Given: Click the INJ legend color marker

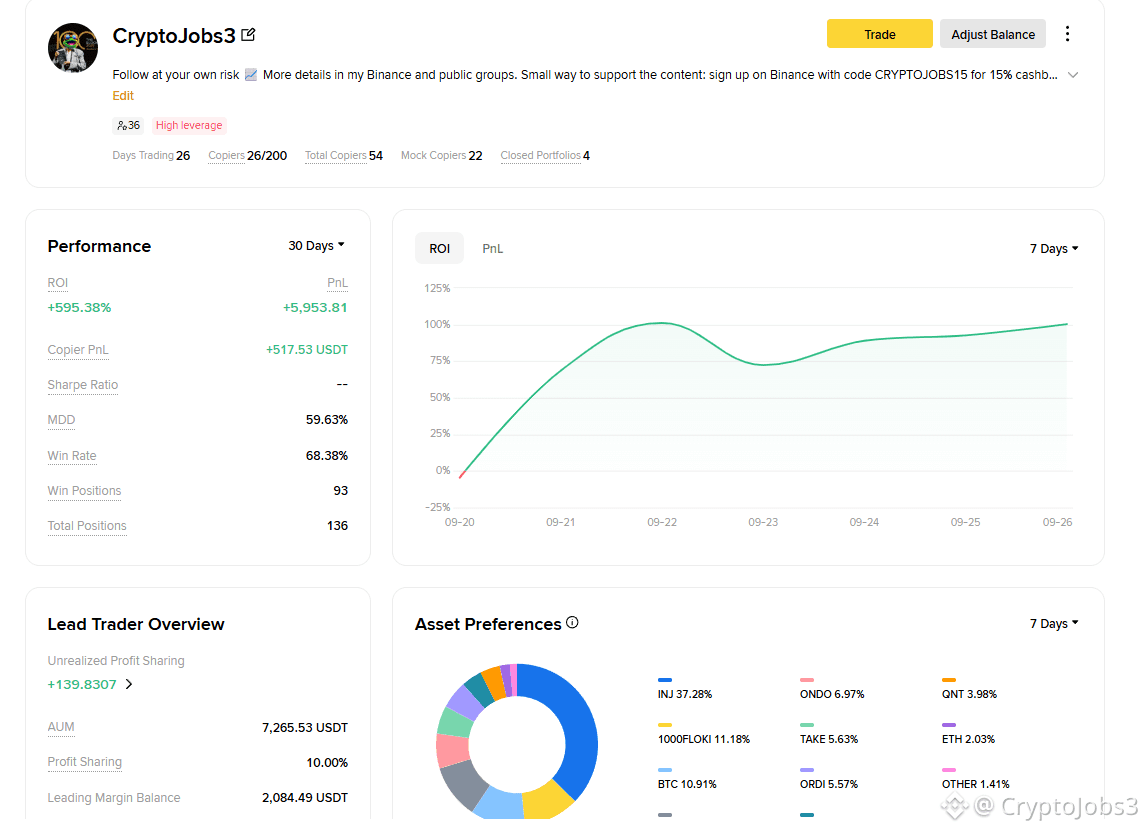Looking at the screenshot, I should 664,680.
